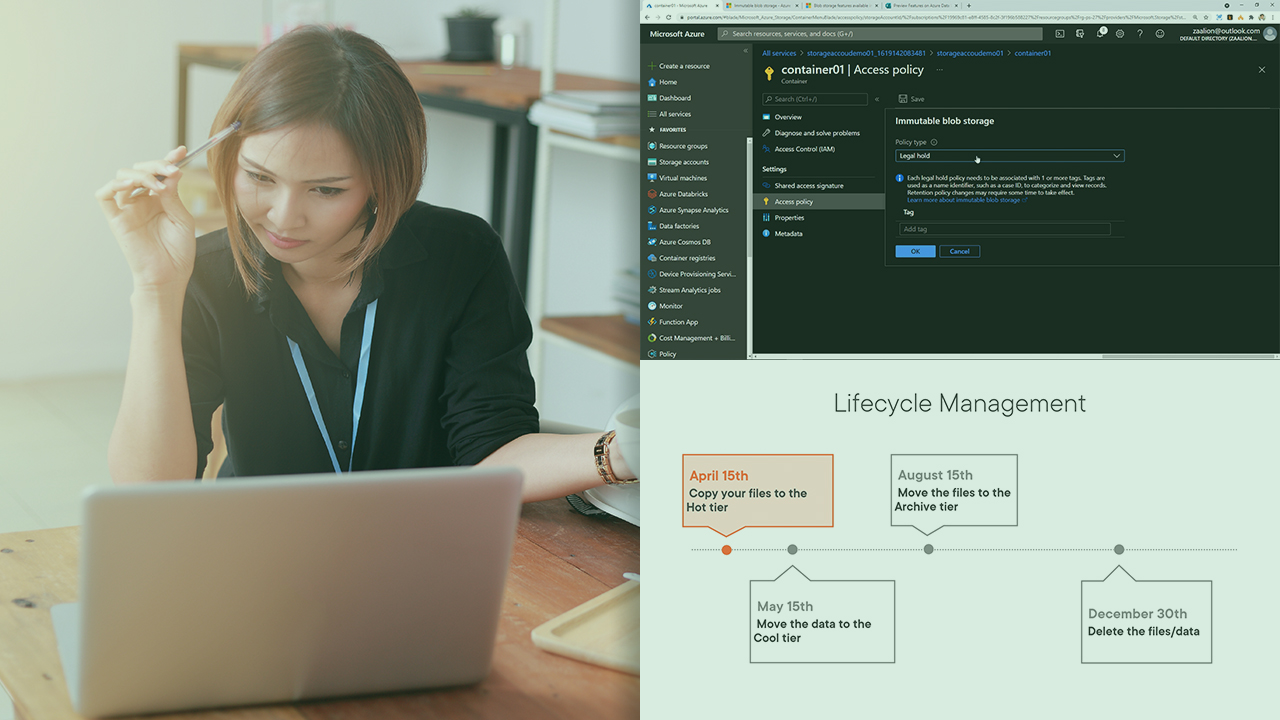Open the notifications bell icon
The width and height of the screenshot is (1280, 720).
click(1100, 34)
